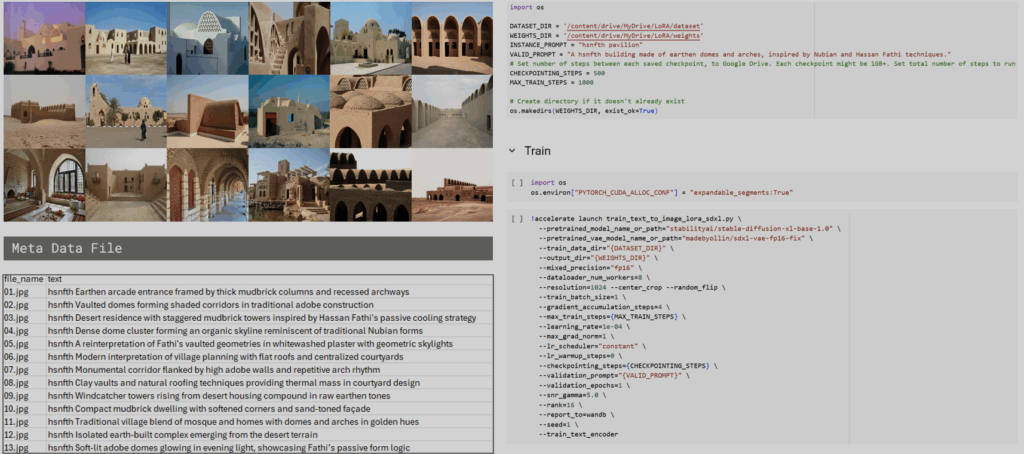Select the white dome with lattice skylight image

208,38
